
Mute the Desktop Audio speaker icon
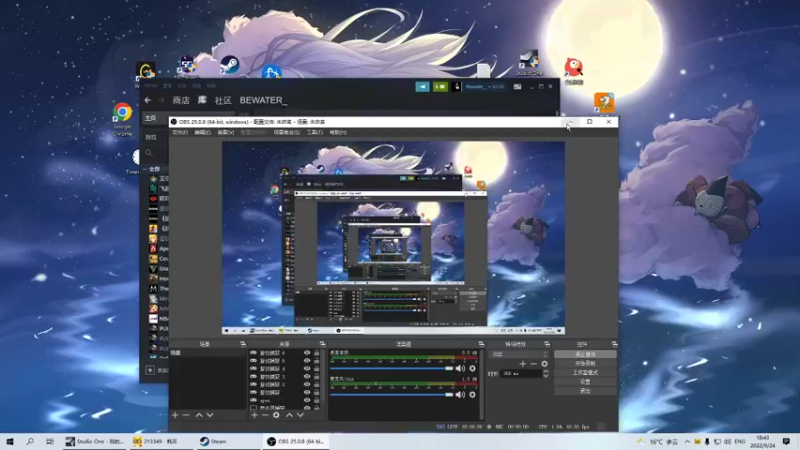click(460, 368)
